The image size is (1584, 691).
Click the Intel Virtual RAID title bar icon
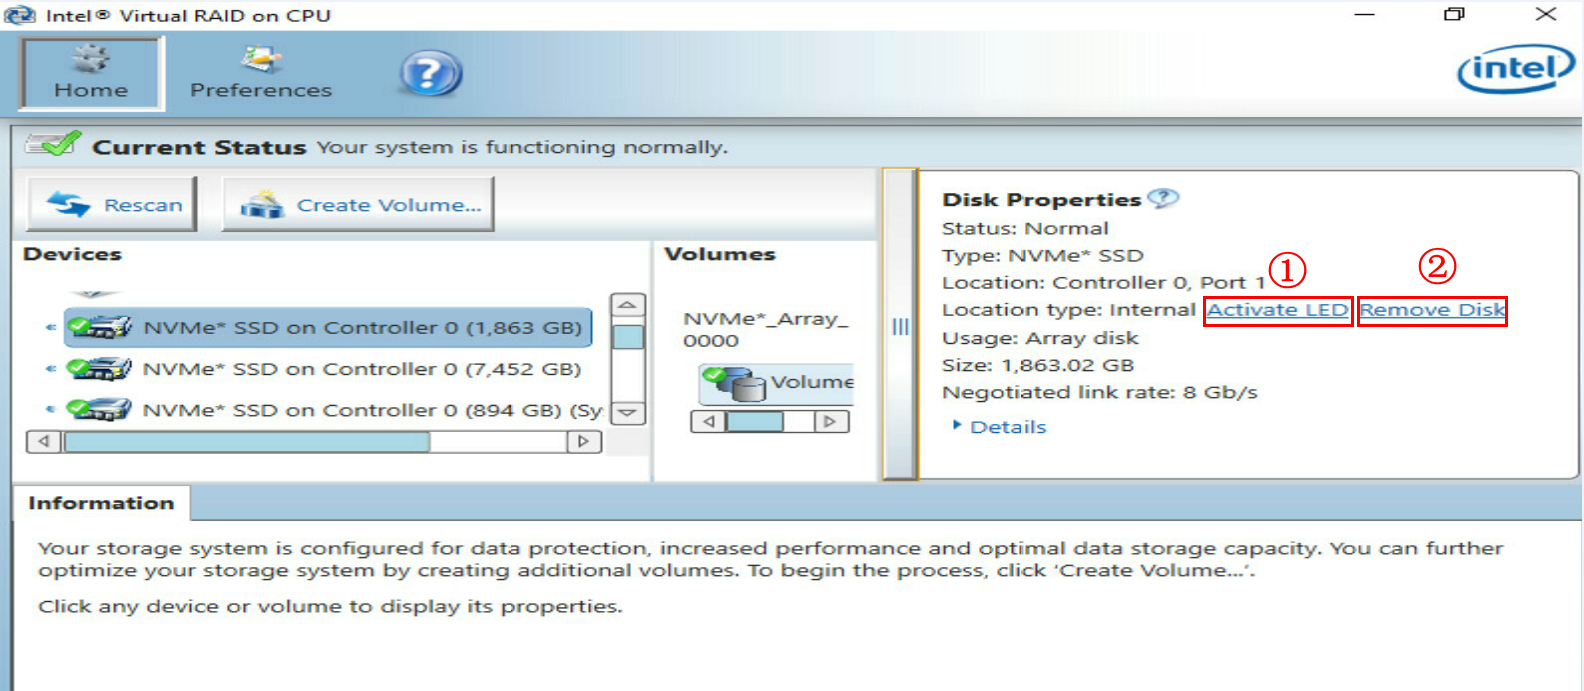19,15
